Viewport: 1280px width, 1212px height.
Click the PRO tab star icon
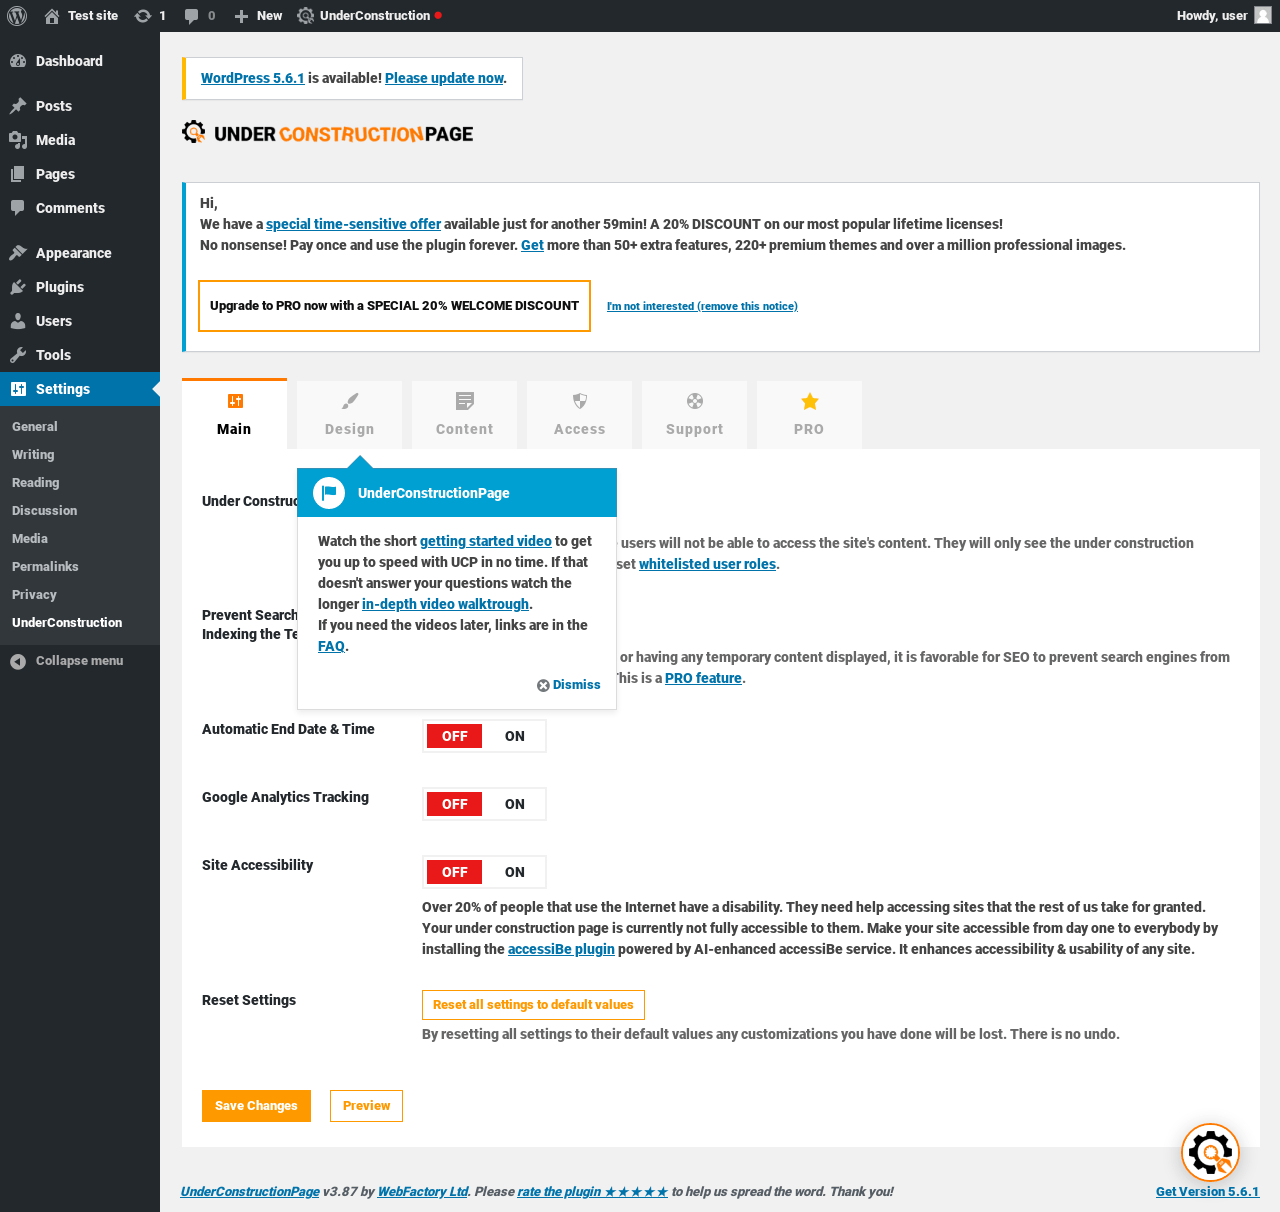tap(810, 401)
